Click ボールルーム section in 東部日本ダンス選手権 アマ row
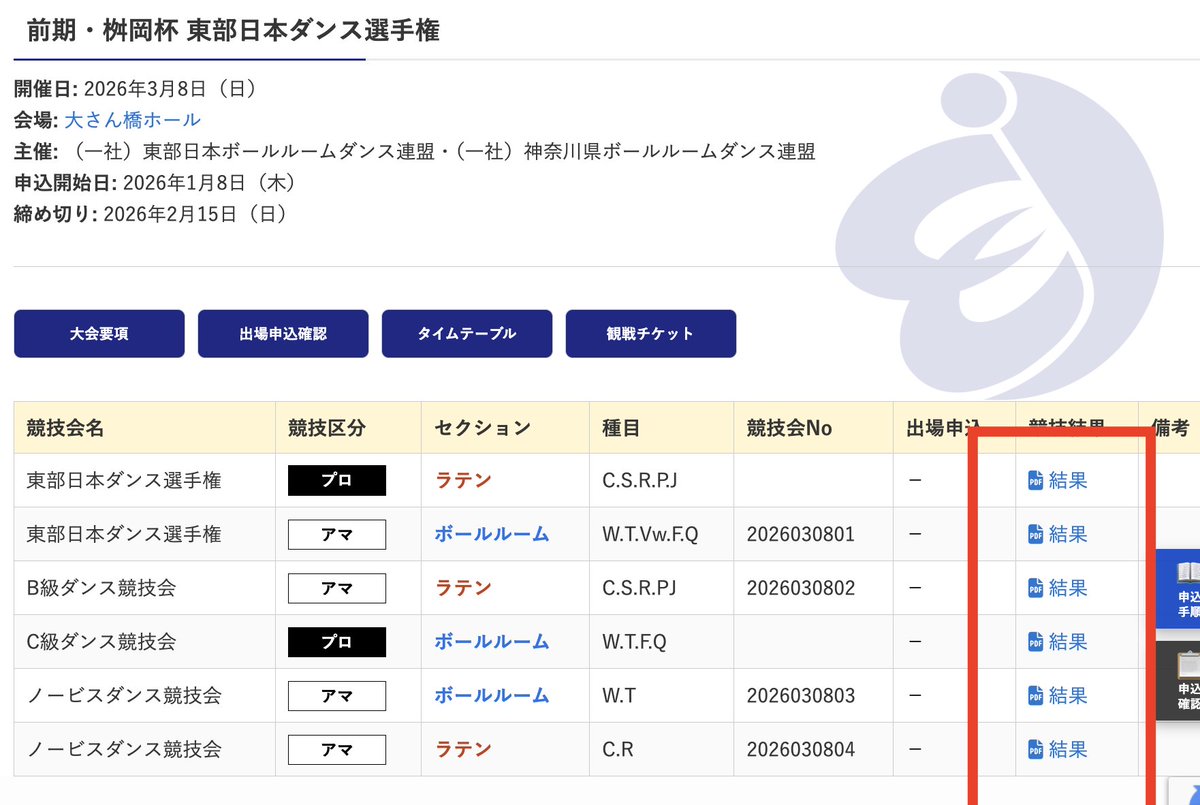This screenshot has width=1200, height=805. click(x=492, y=534)
